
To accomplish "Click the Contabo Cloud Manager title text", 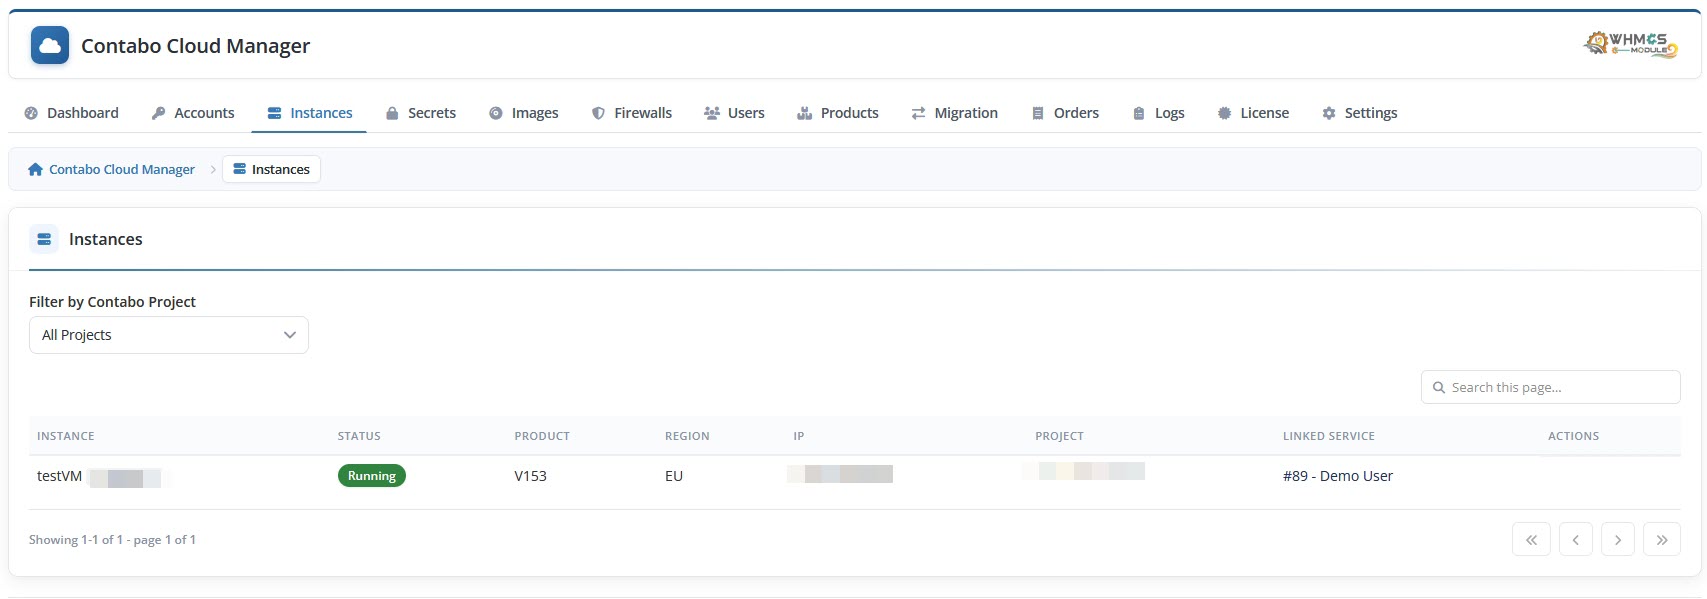I will tap(195, 46).
